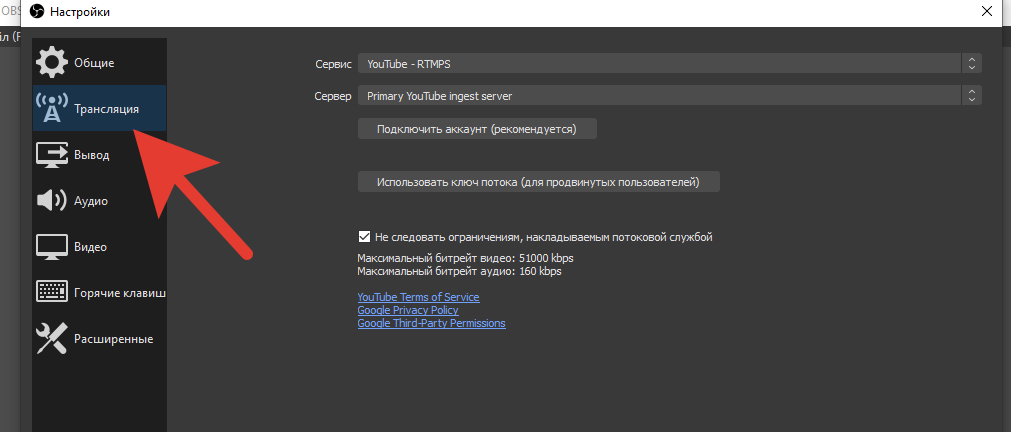The width and height of the screenshot is (1011, 432).
Task: Open Google Third-Party Permissions link
Action: click(x=431, y=323)
